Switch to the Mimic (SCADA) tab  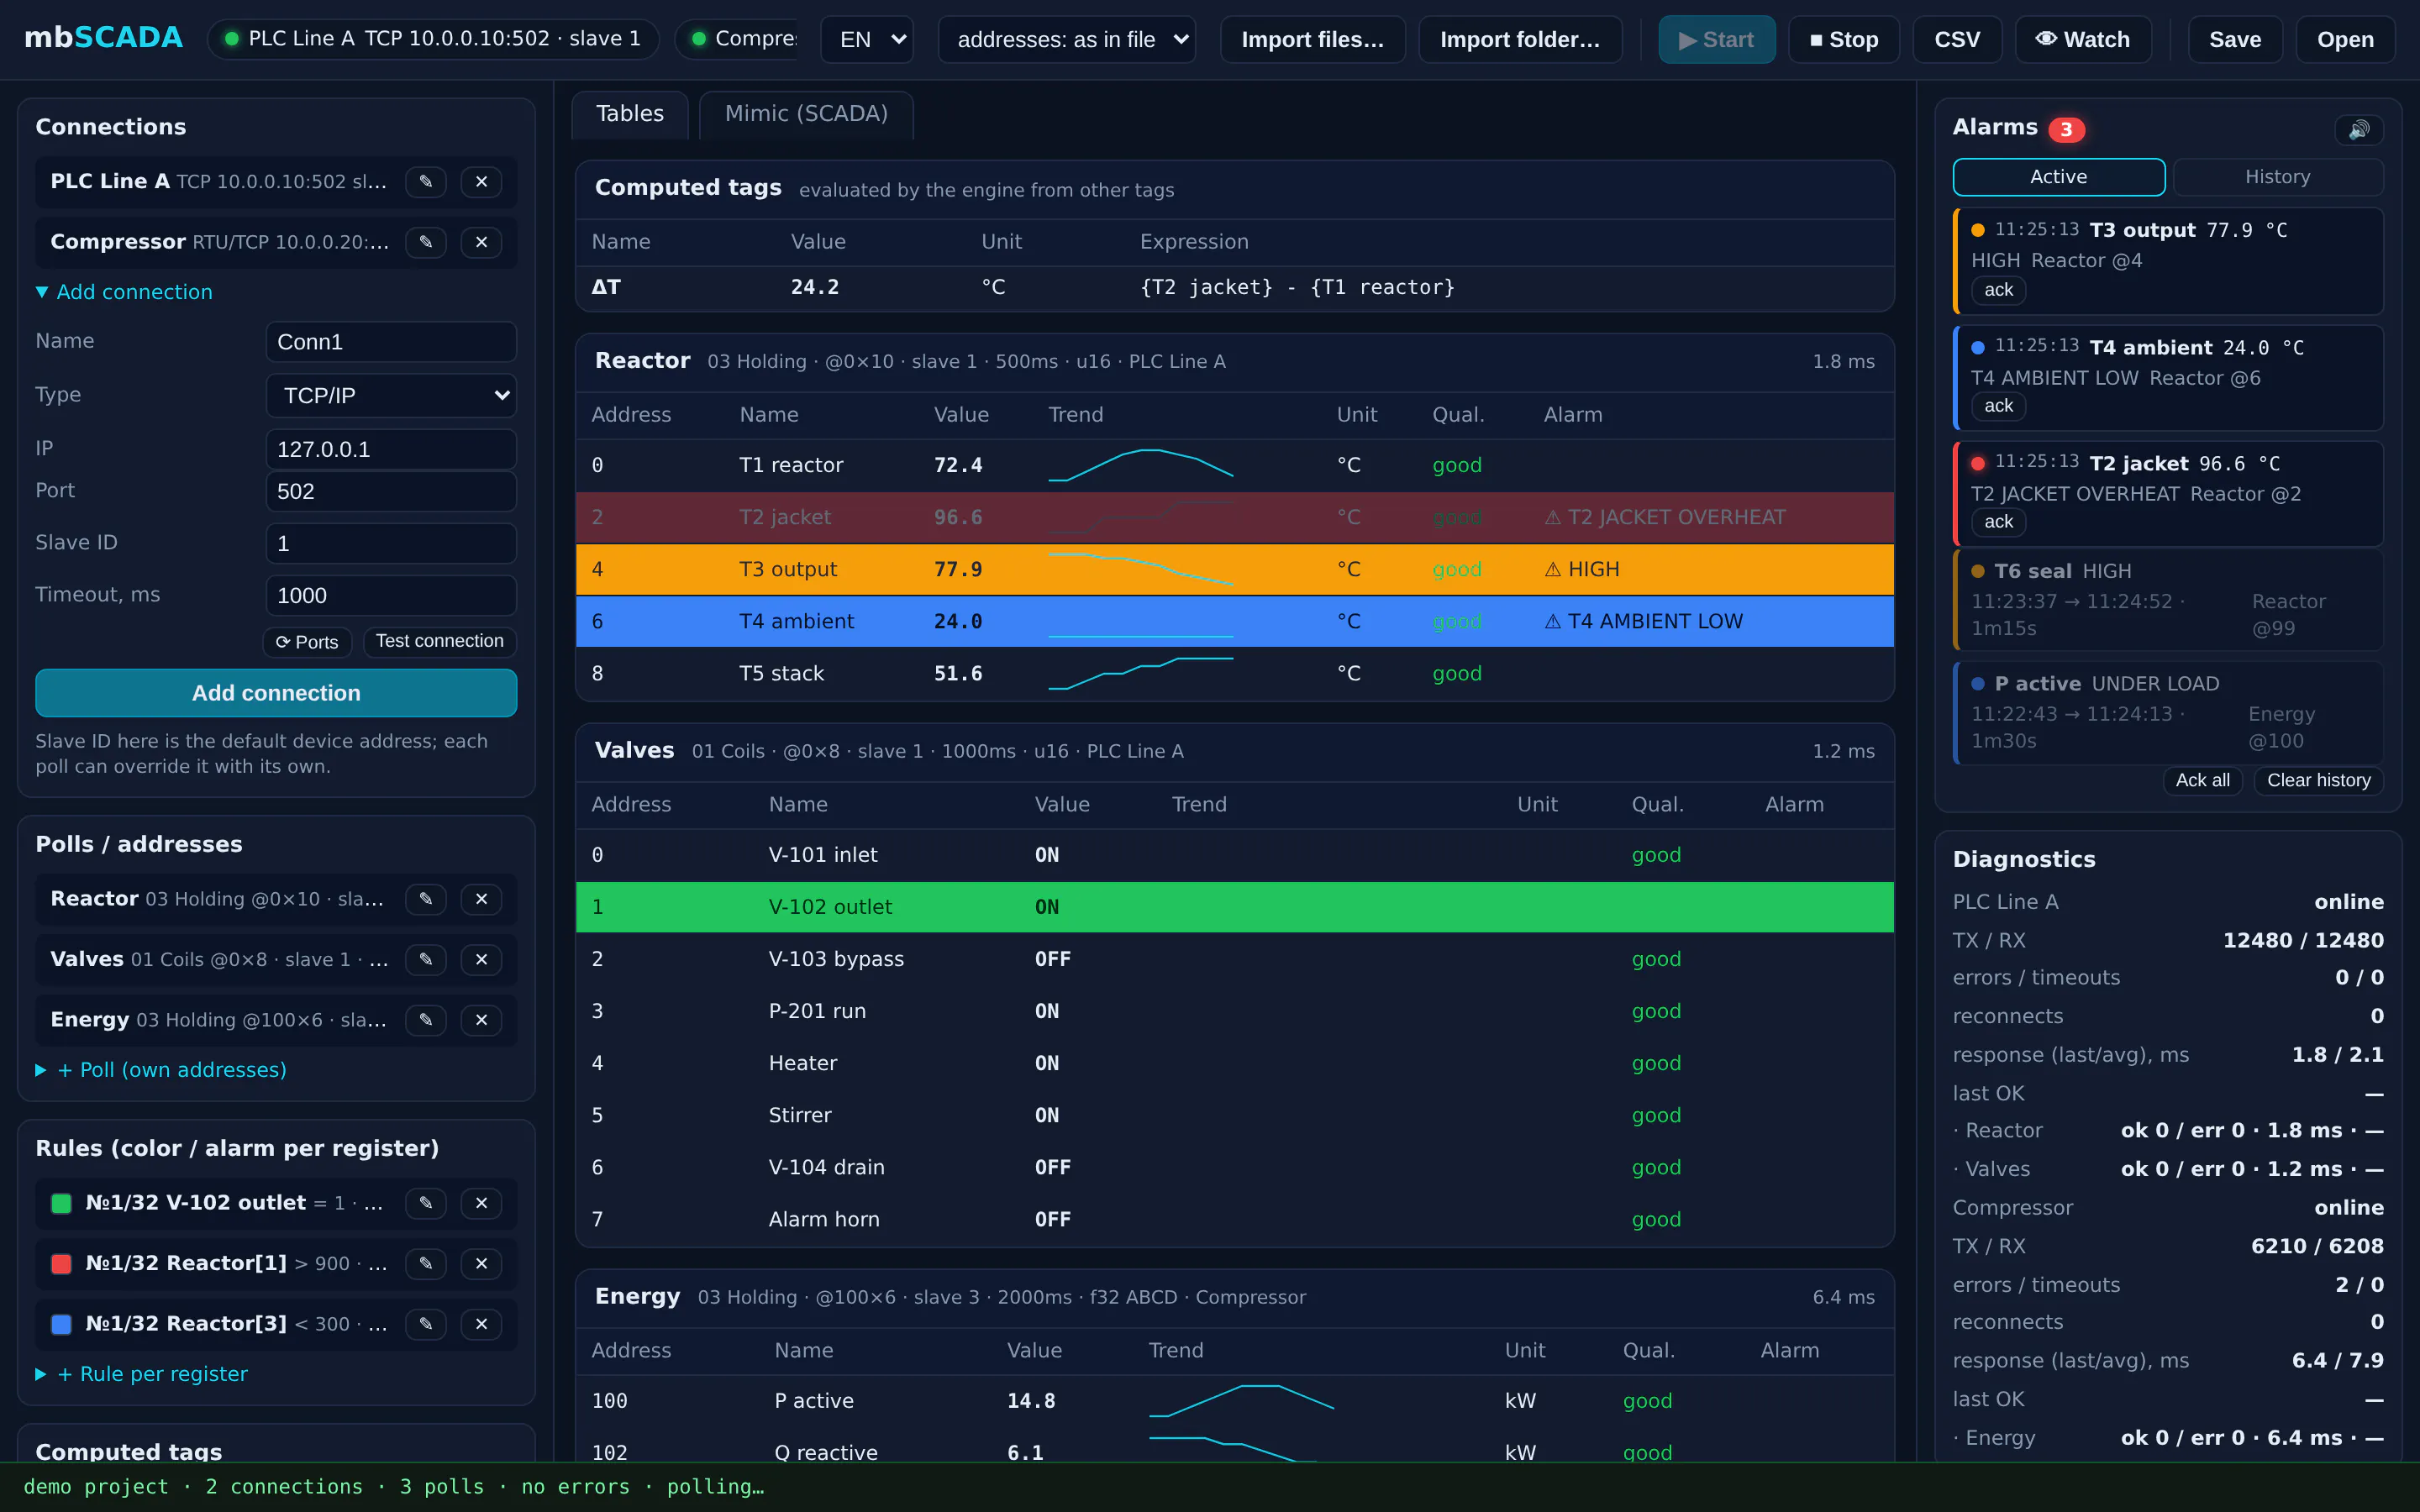(806, 114)
